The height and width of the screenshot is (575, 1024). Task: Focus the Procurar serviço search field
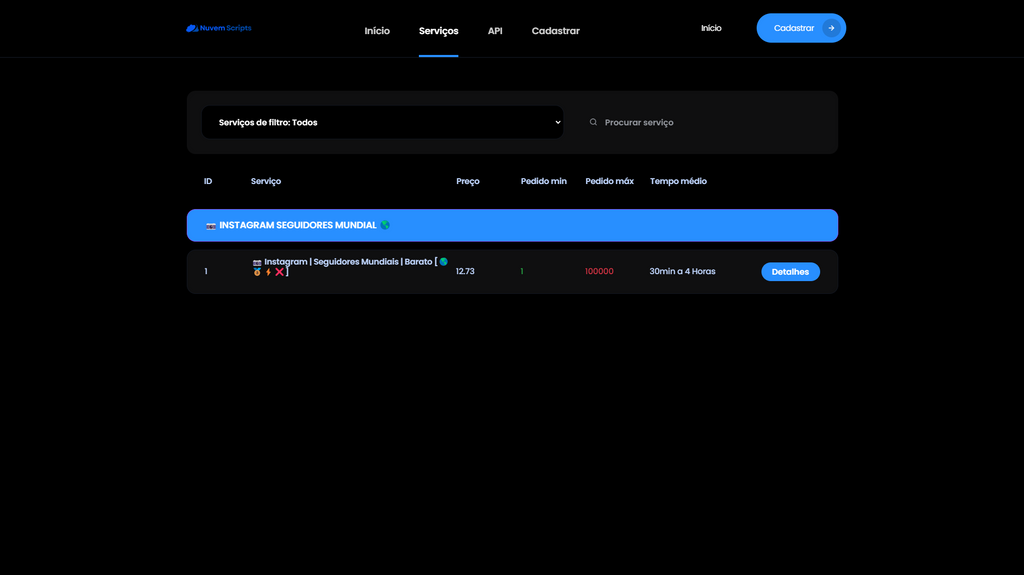(700, 122)
